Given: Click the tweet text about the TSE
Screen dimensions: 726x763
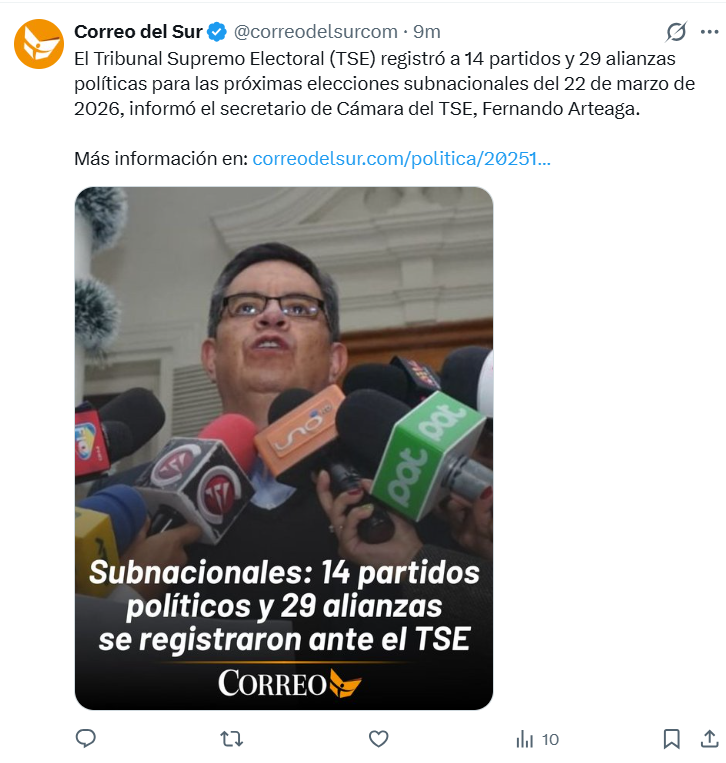Looking at the screenshot, I should pyautogui.click(x=384, y=84).
